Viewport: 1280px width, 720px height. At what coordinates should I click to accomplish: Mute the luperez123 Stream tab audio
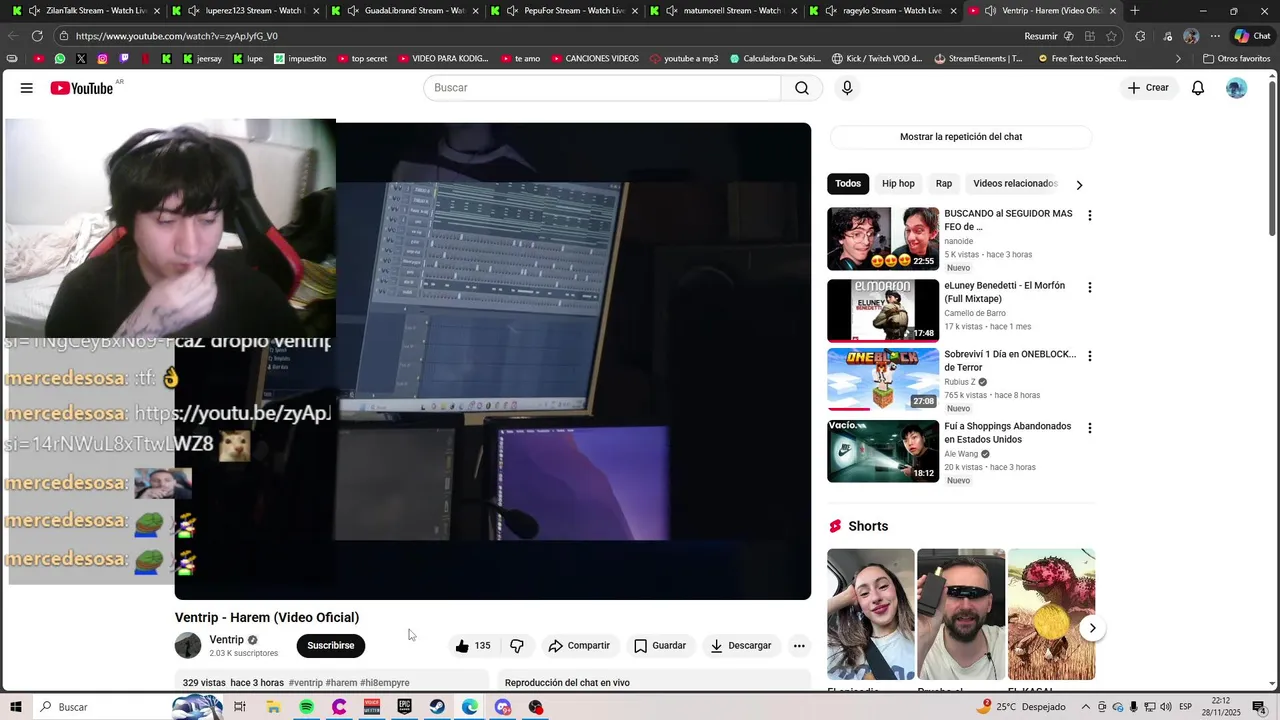click(193, 11)
